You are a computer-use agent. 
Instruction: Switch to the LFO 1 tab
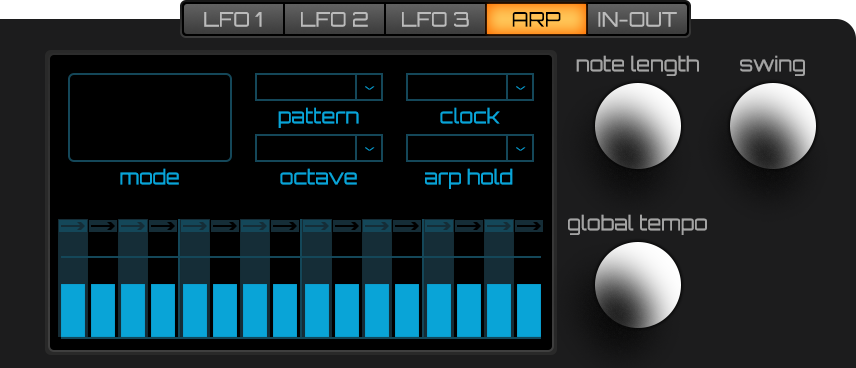point(234,20)
